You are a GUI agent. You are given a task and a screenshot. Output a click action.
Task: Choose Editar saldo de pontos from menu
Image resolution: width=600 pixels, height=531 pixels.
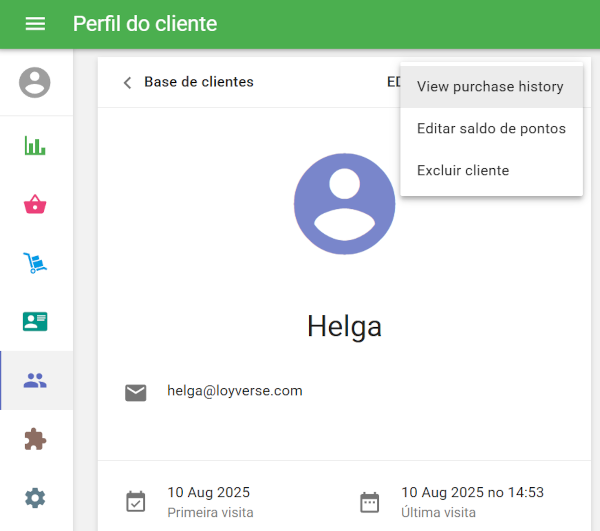(490, 129)
